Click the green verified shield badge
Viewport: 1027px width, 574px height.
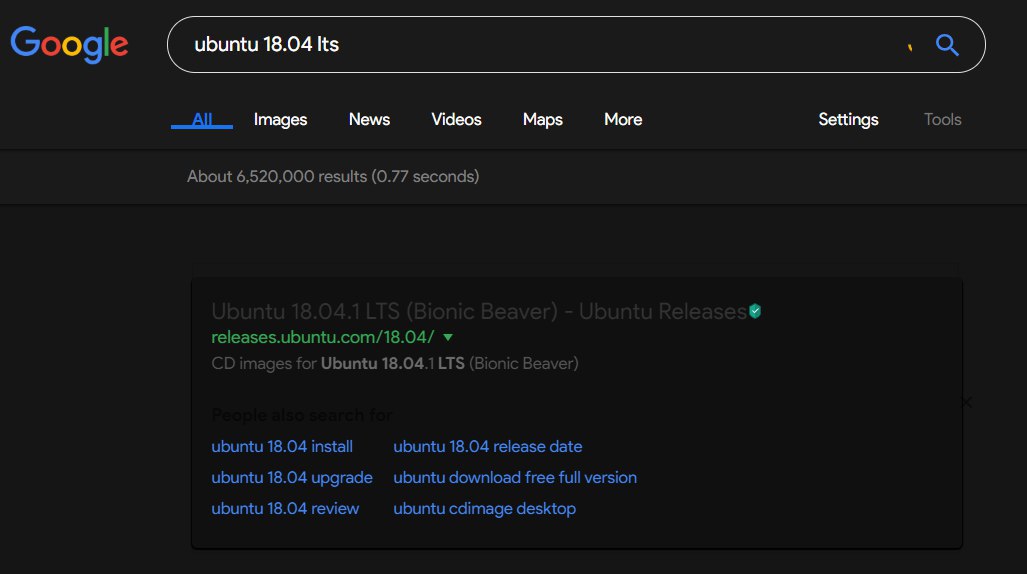coord(755,311)
